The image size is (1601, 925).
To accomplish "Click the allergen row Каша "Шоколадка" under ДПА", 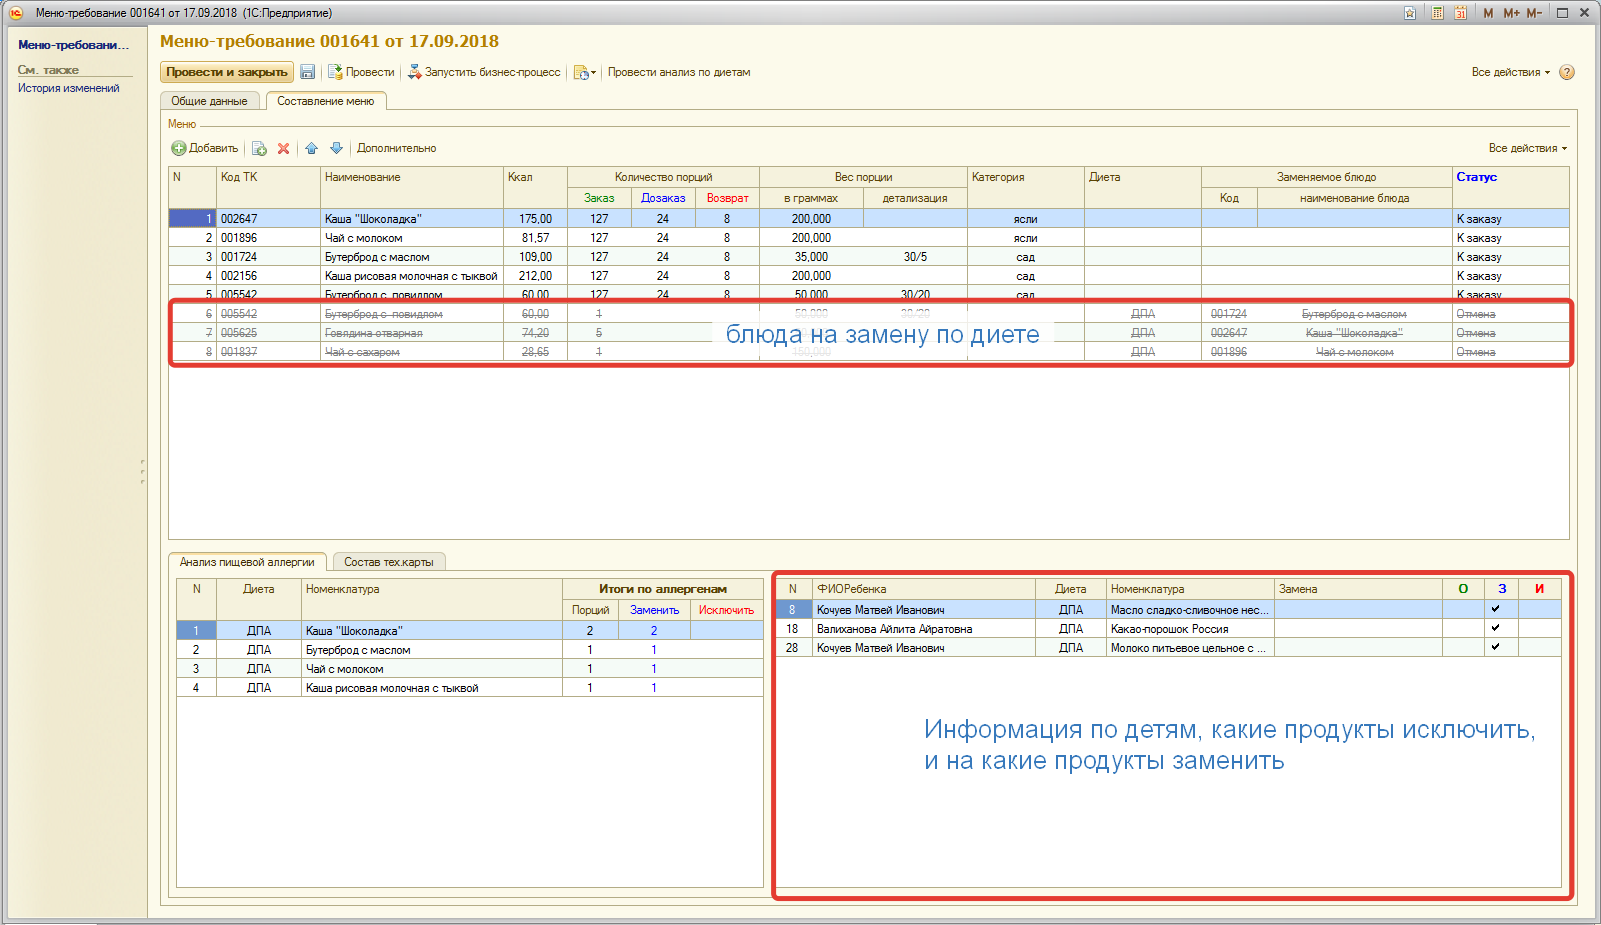I will click(469, 631).
